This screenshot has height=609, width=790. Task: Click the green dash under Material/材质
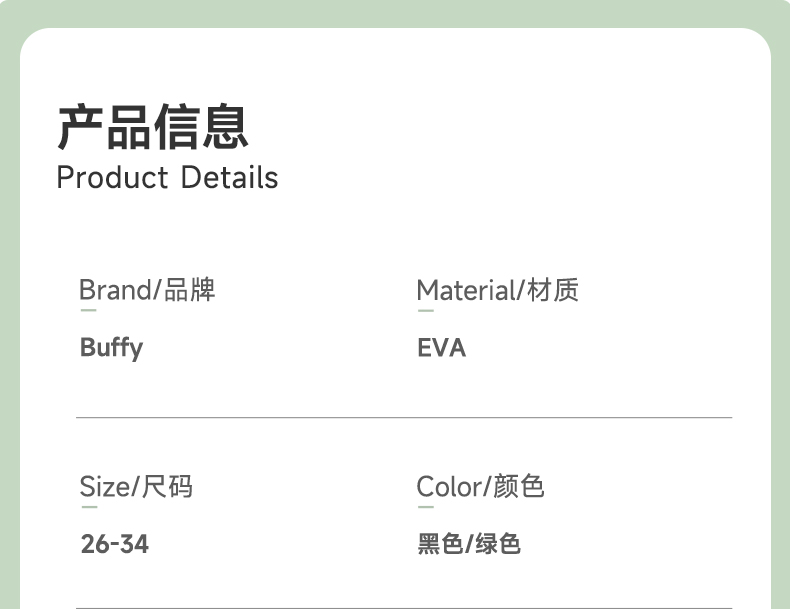point(425,311)
